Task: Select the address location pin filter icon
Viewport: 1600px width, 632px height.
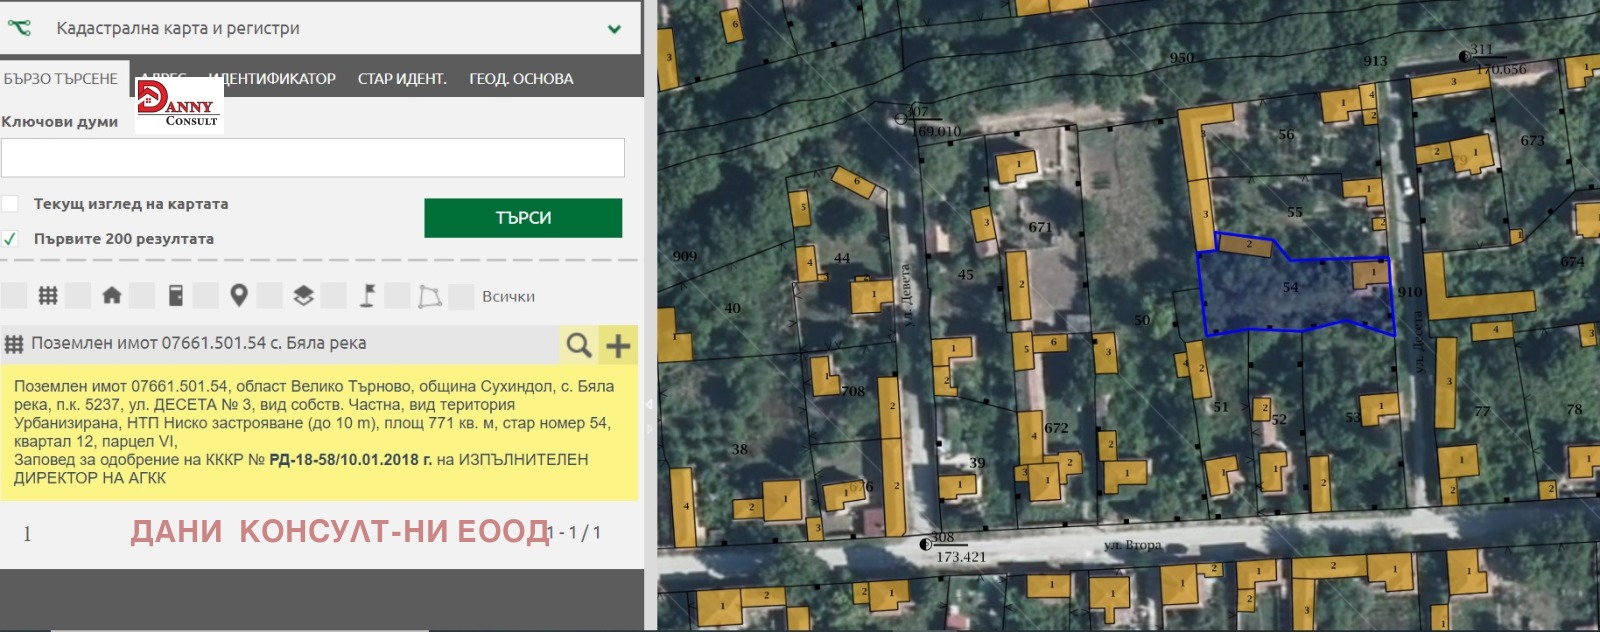Action: [x=238, y=296]
